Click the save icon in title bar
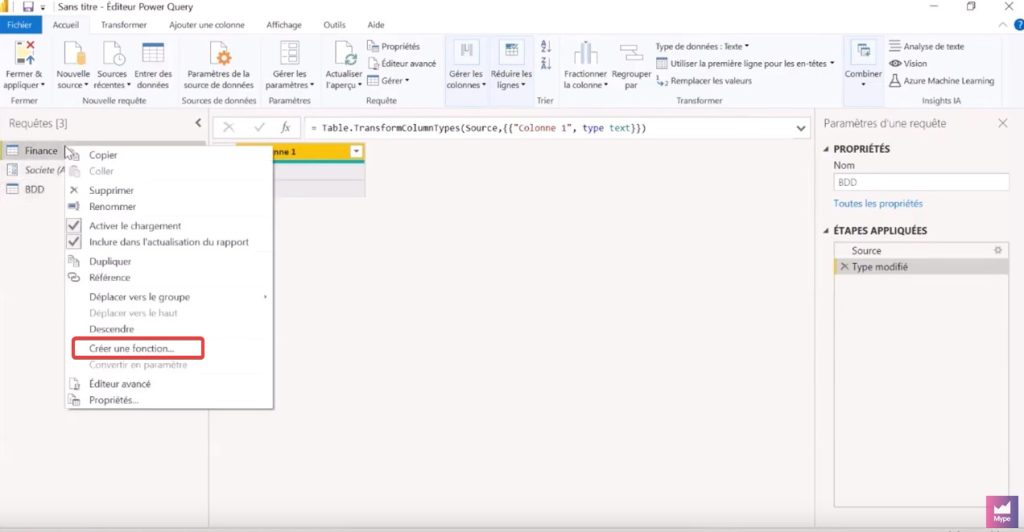The width and height of the screenshot is (1024, 532). coord(28,7)
